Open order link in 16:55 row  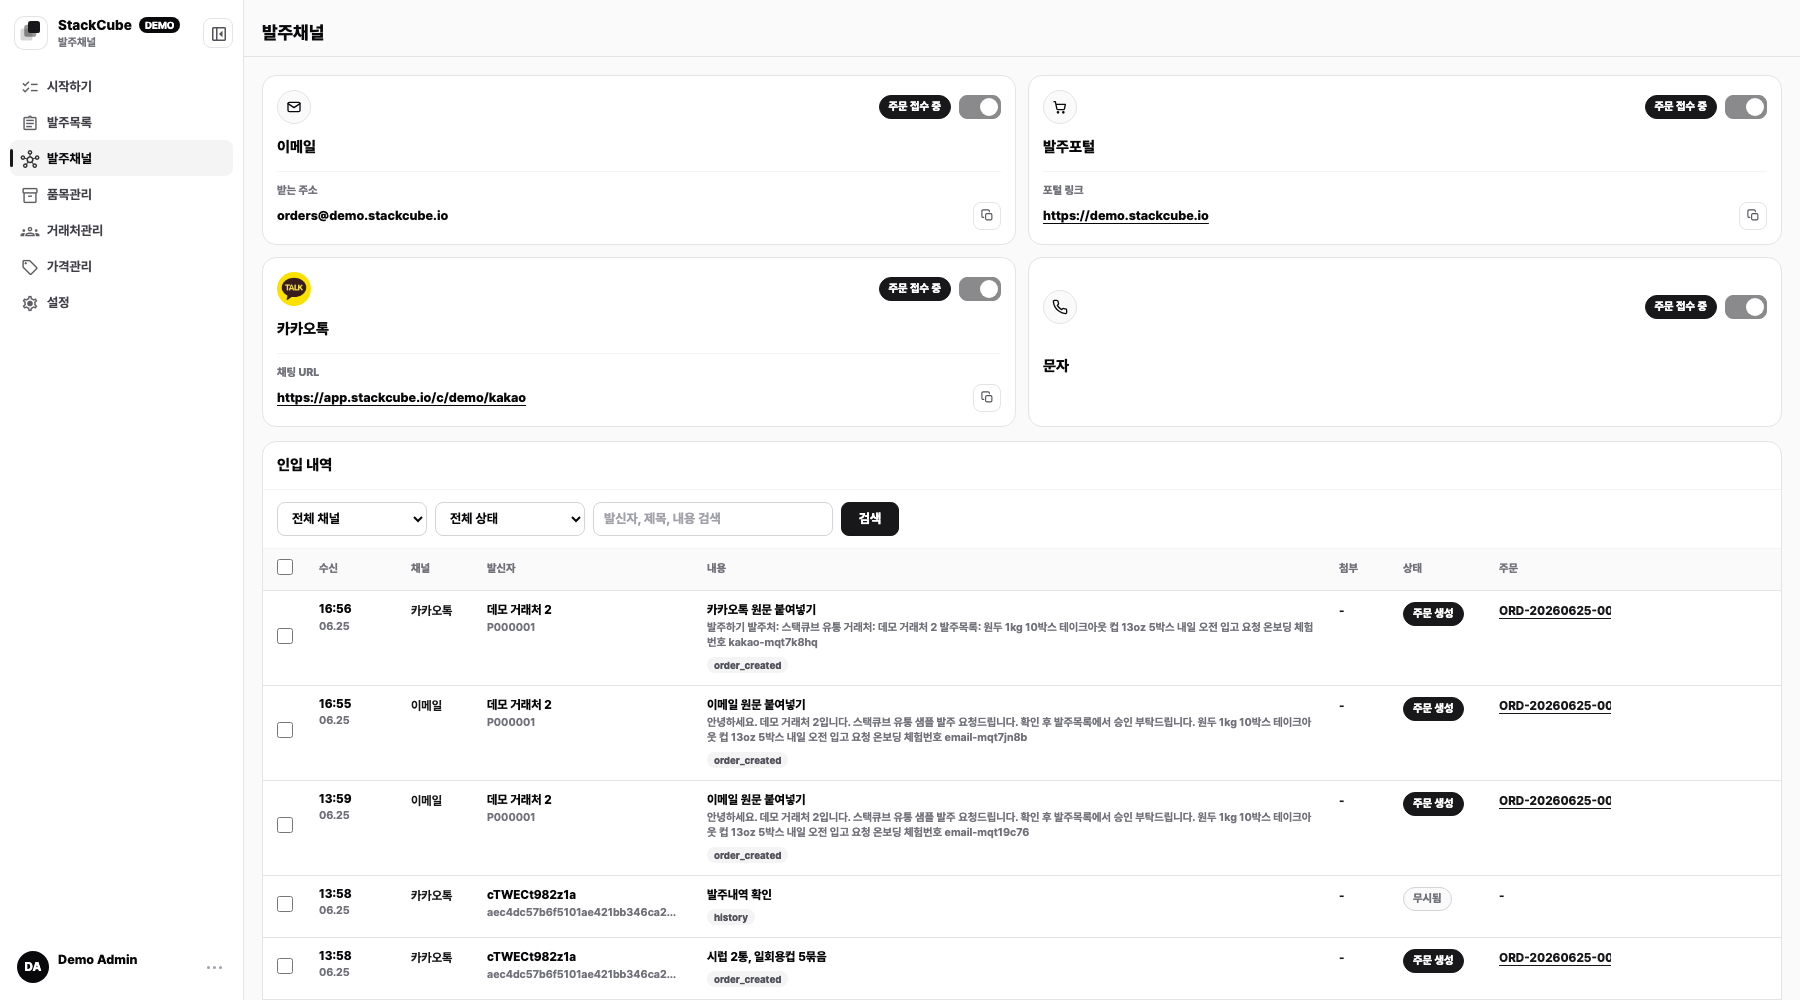(x=1555, y=706)
